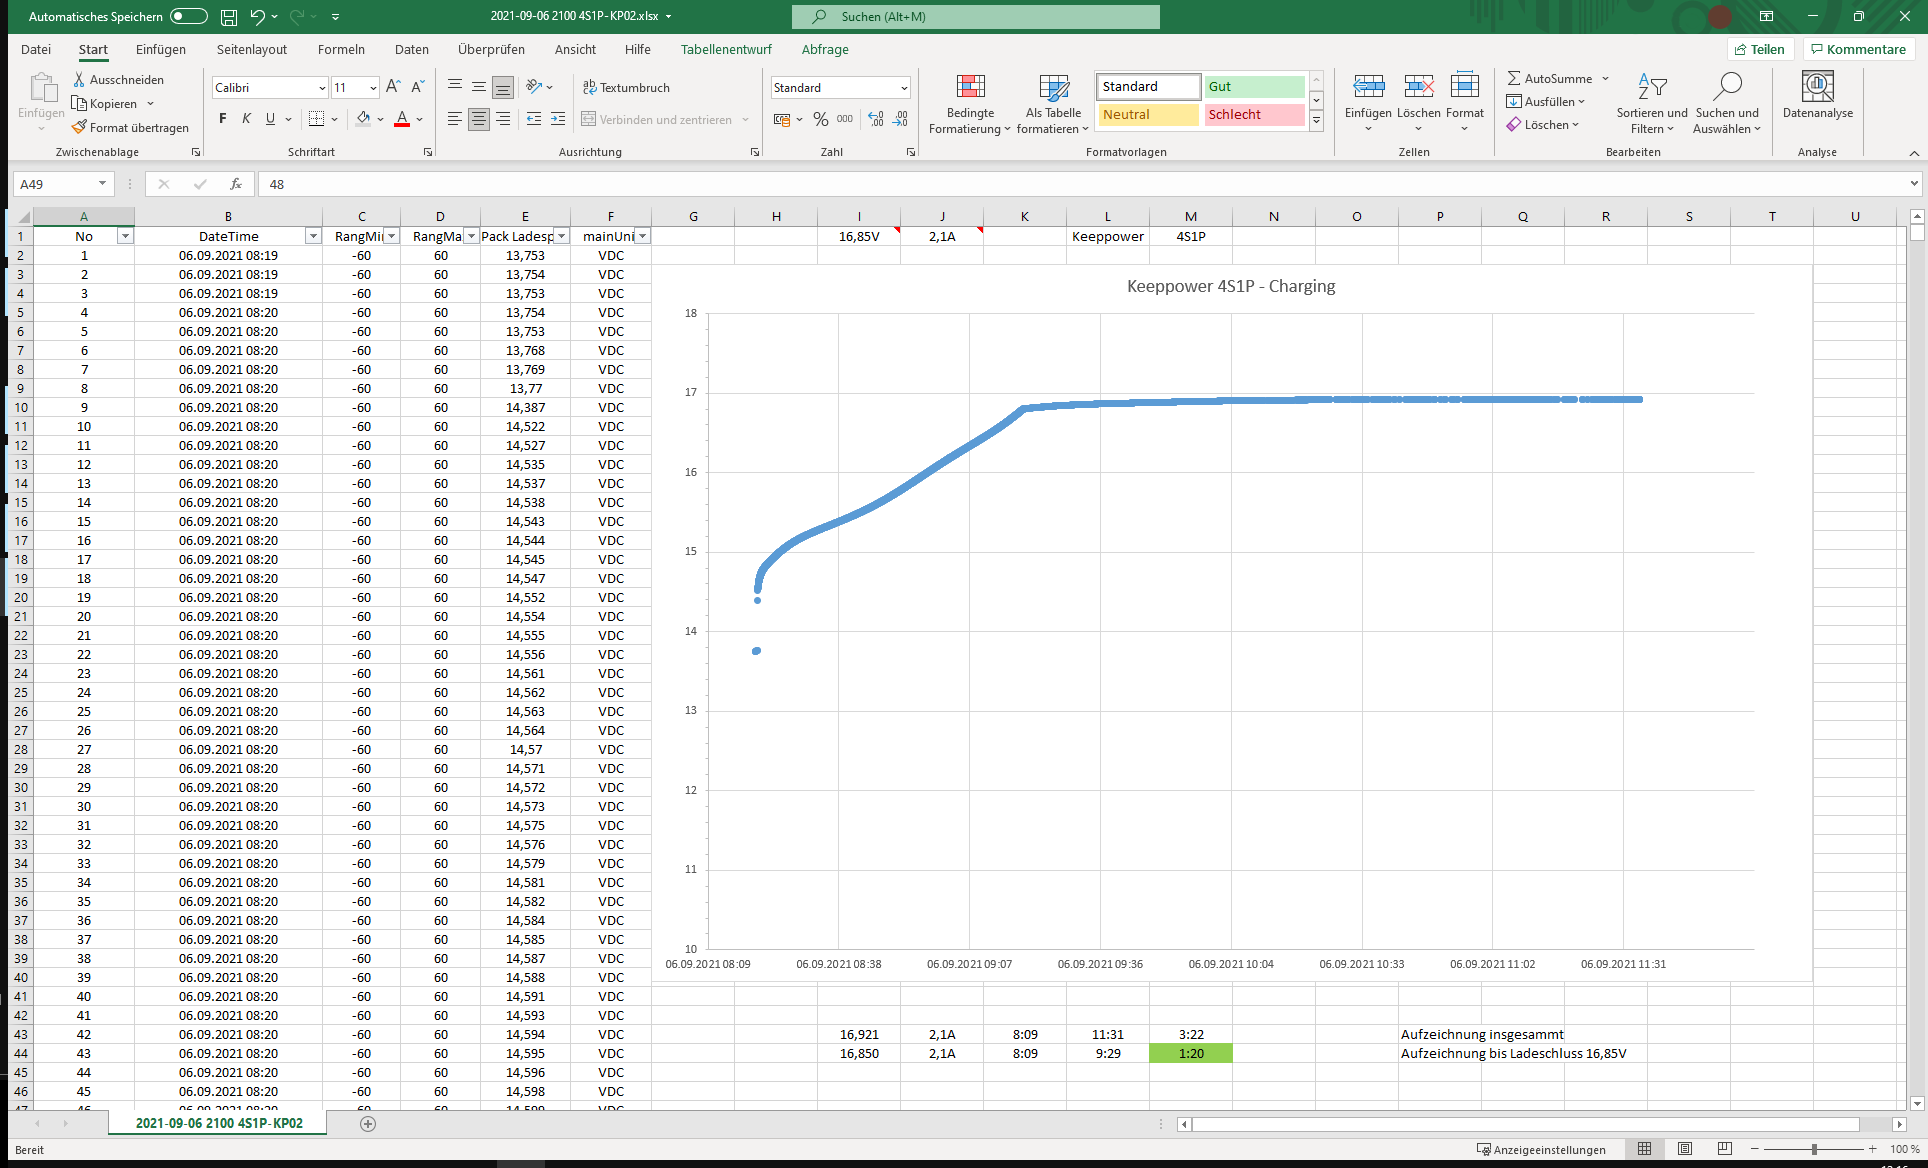Open the DateTime column filter dropdown
Screen dimensions: 1928x1168
point(313,236)
